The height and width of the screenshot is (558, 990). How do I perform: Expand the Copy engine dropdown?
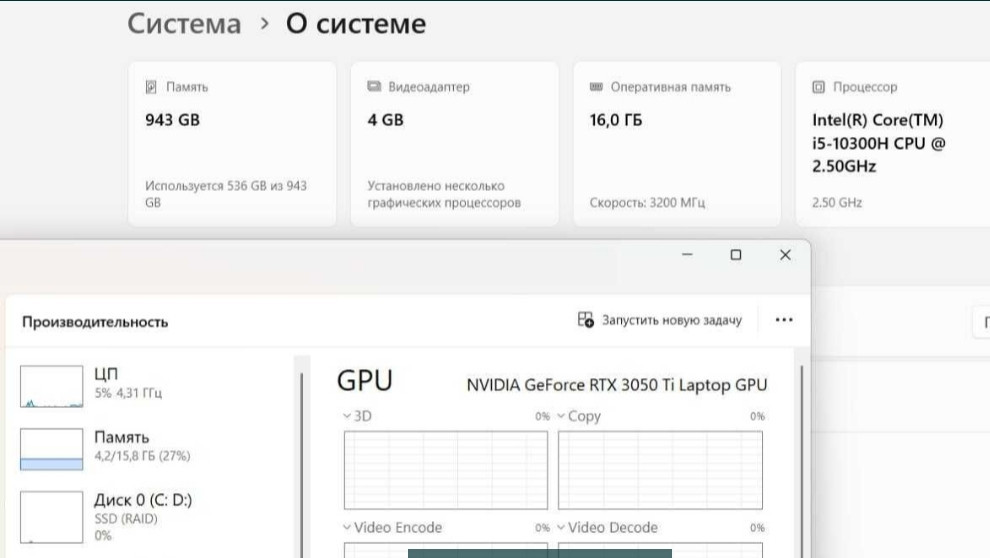point(561,416)
